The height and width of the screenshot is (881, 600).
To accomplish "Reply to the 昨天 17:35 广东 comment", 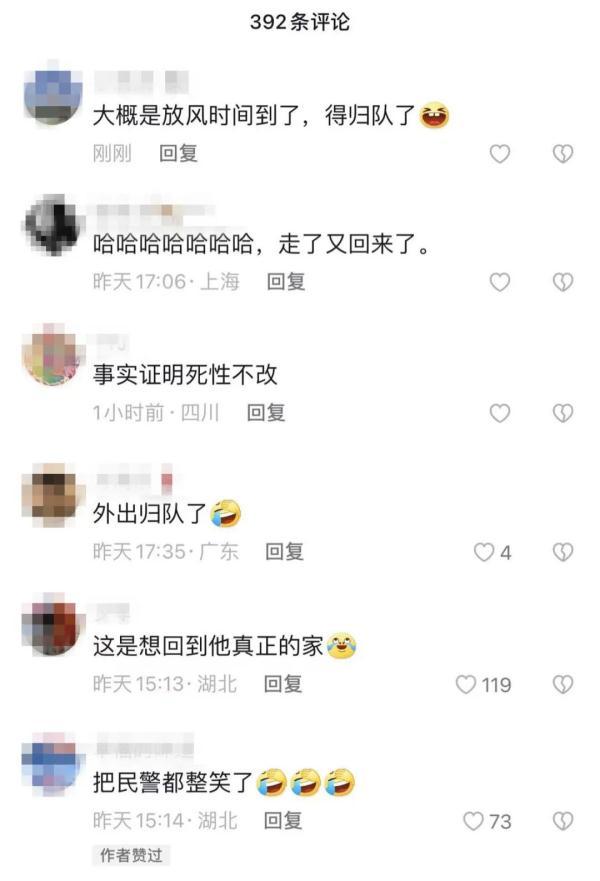I will (x=284, y=551).
